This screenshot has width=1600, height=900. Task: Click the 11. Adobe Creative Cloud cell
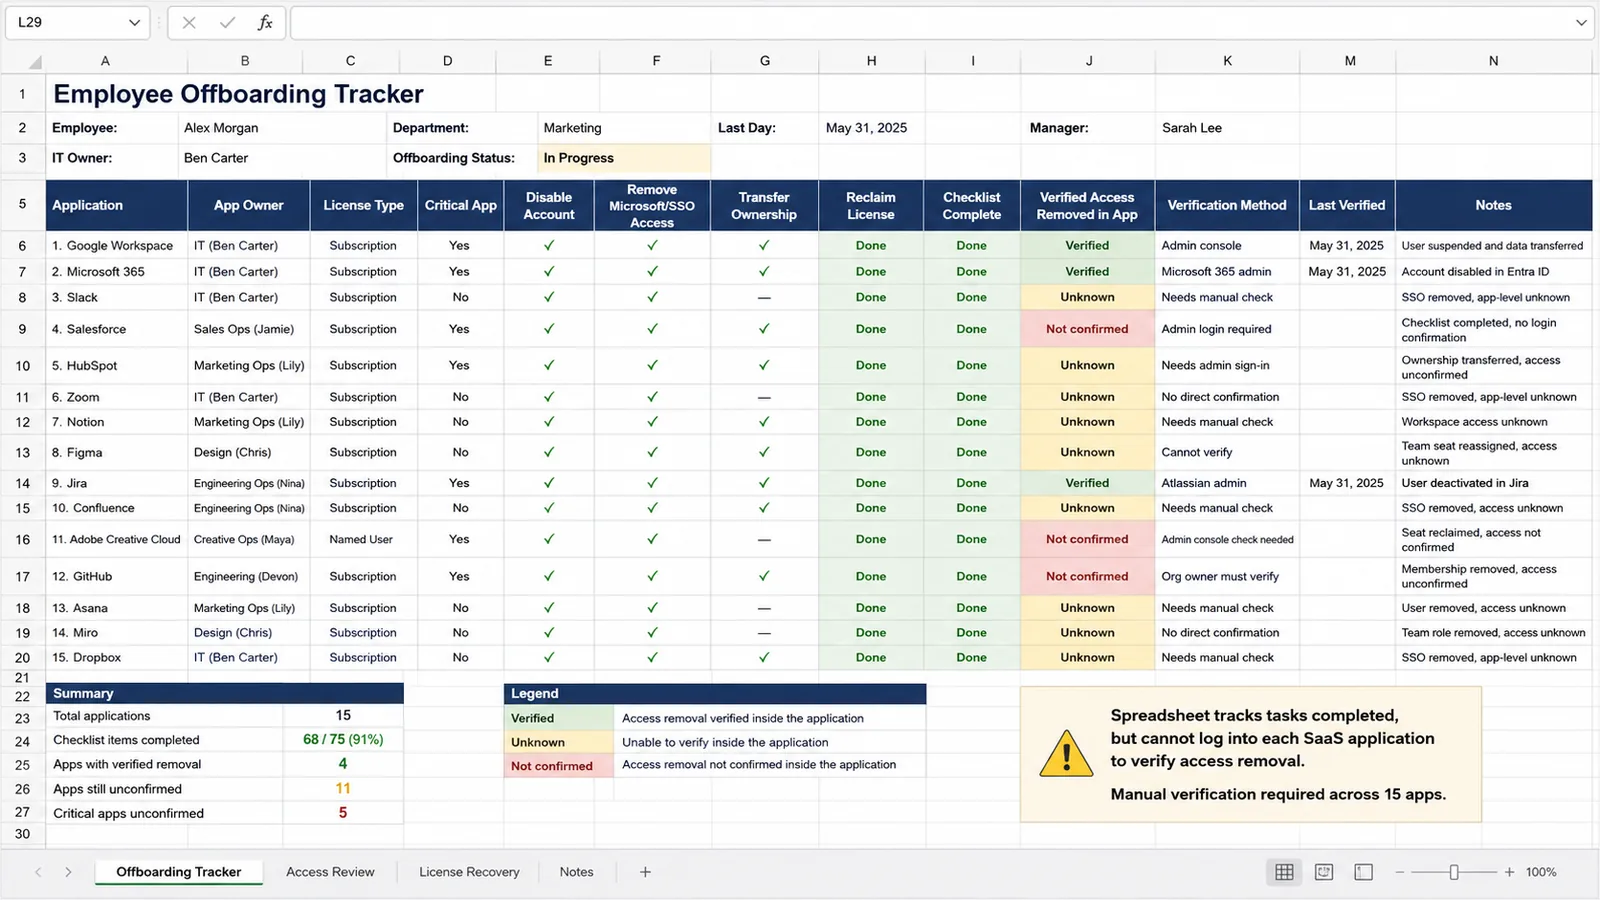tap(116, 539)
